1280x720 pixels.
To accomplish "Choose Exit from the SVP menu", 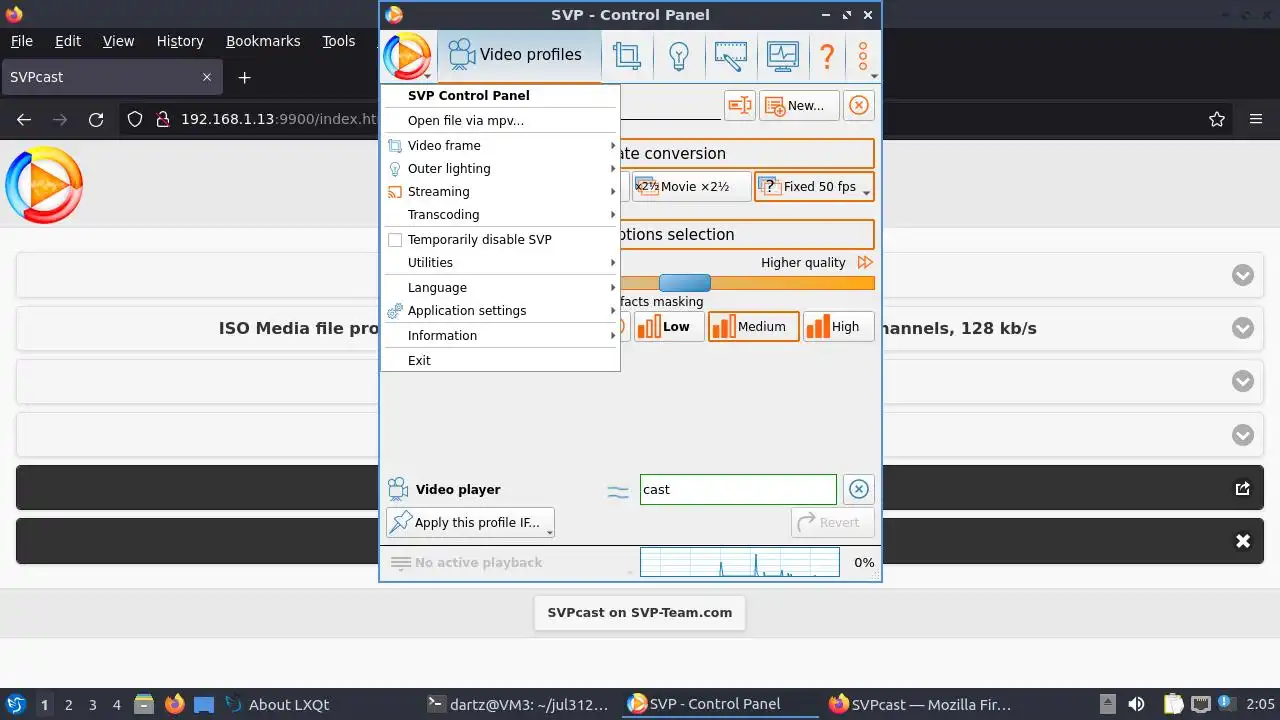I will point(500,360).
